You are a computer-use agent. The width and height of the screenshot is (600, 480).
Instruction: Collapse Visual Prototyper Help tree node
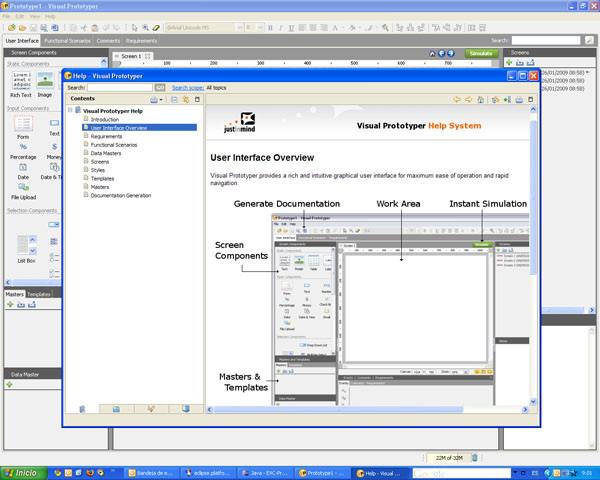(x=70, y=110)
